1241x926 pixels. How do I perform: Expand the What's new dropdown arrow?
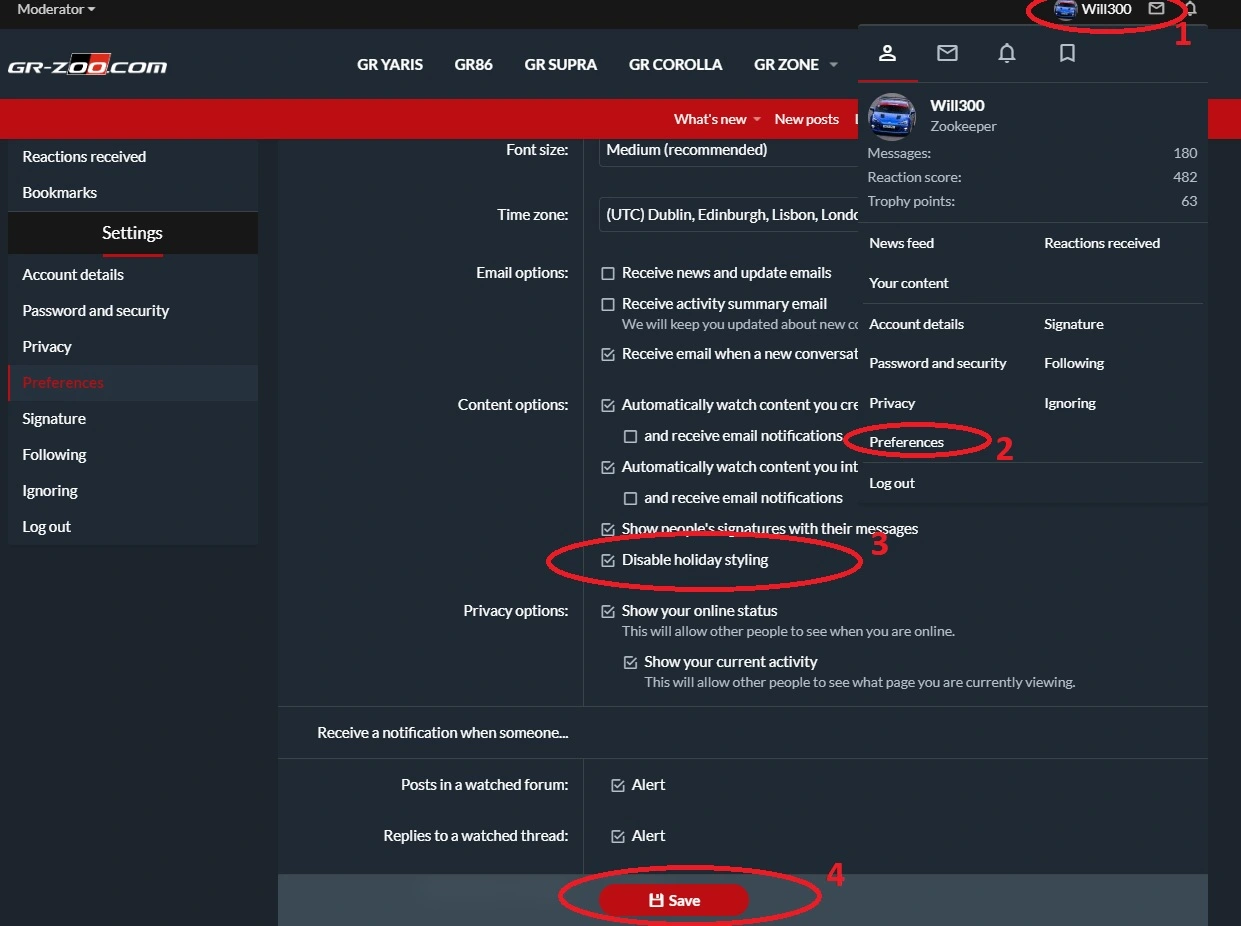[757, 120]
